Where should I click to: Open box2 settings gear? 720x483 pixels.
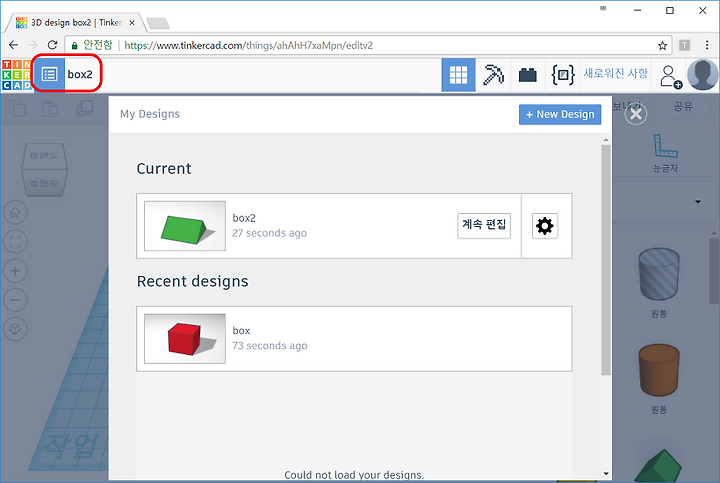tap(545, 226)
